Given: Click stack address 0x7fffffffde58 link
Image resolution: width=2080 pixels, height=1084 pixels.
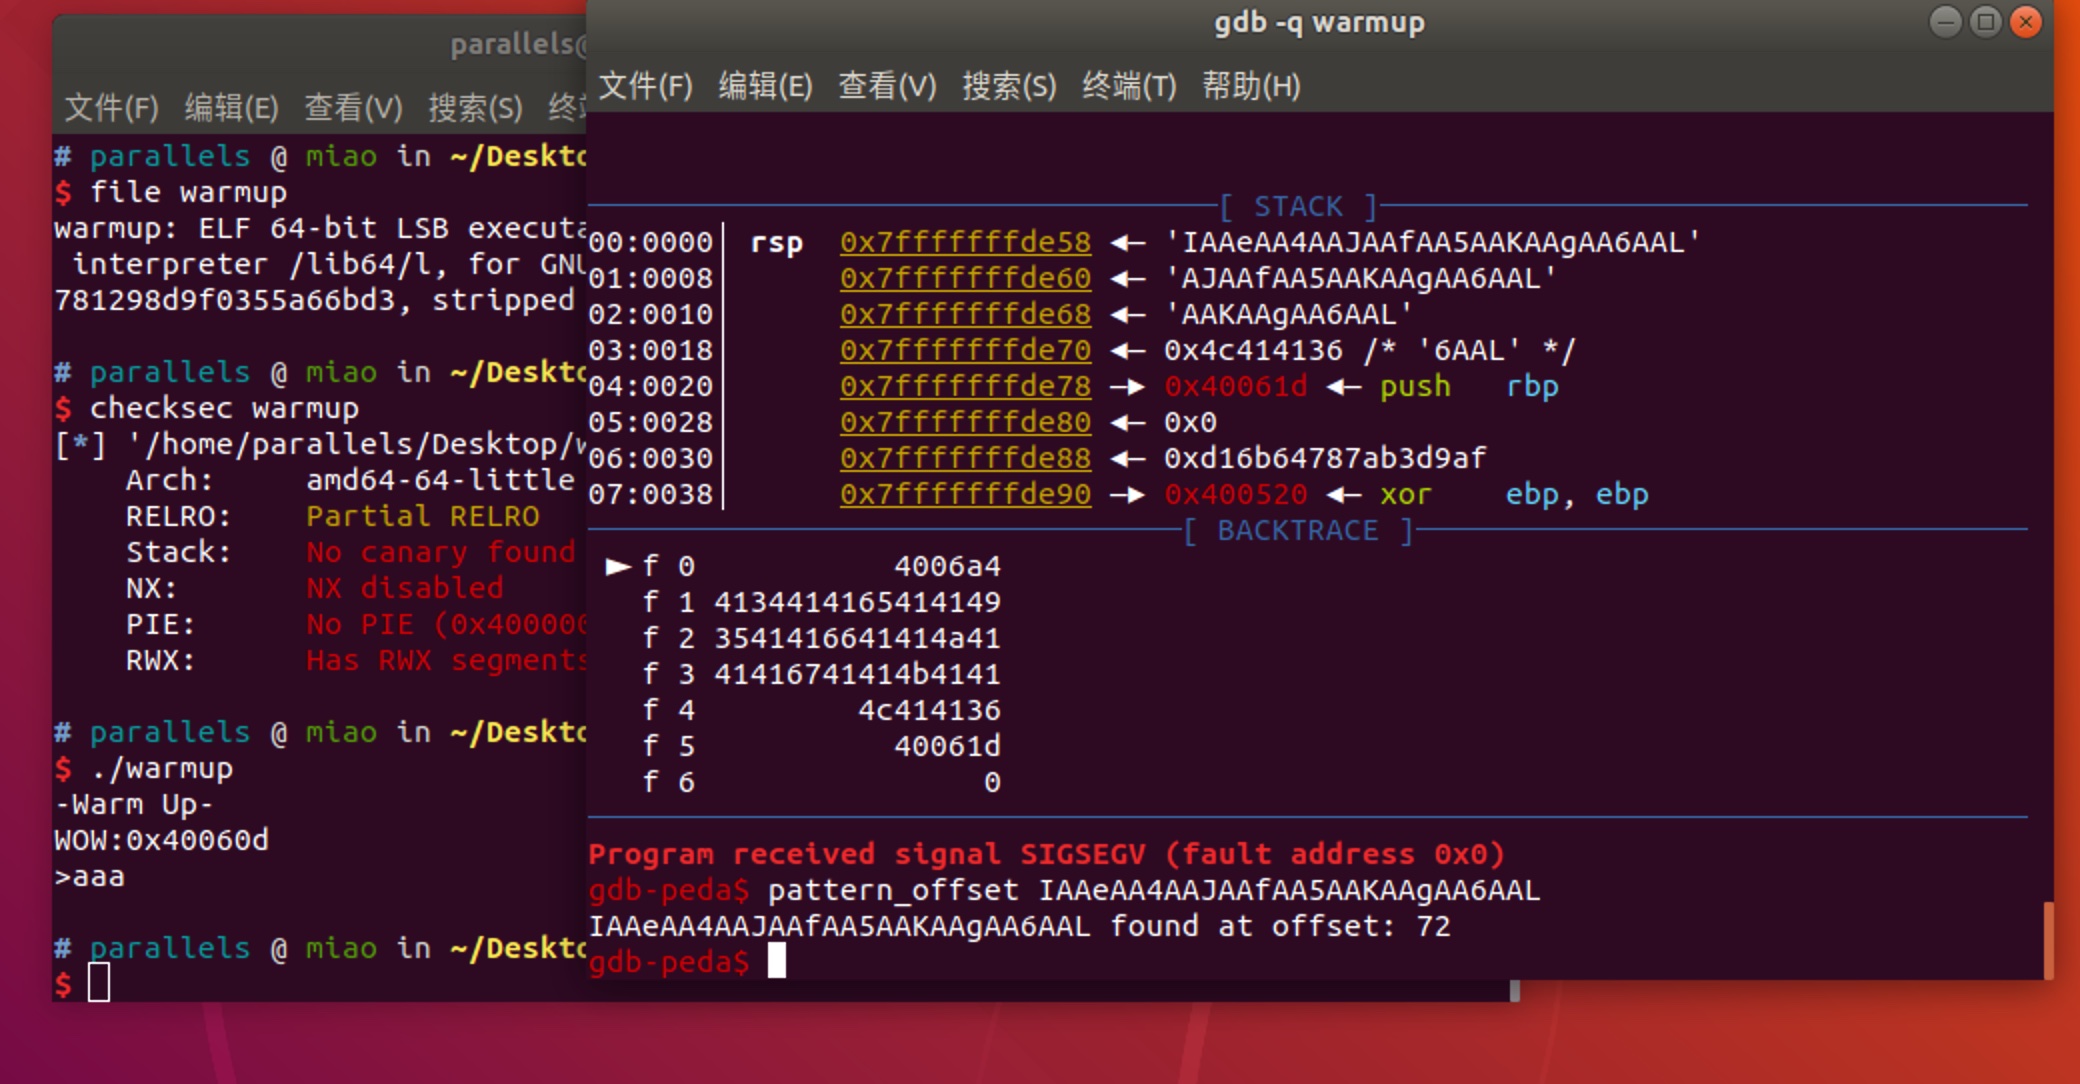Looking at the screenshot, I should pyautogui.click(x=965, y=243).
